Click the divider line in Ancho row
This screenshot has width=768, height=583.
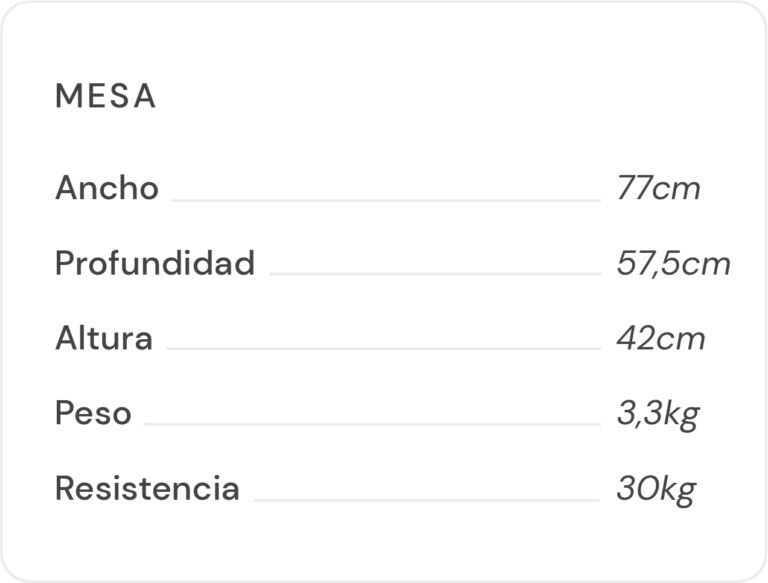[385, 200]
